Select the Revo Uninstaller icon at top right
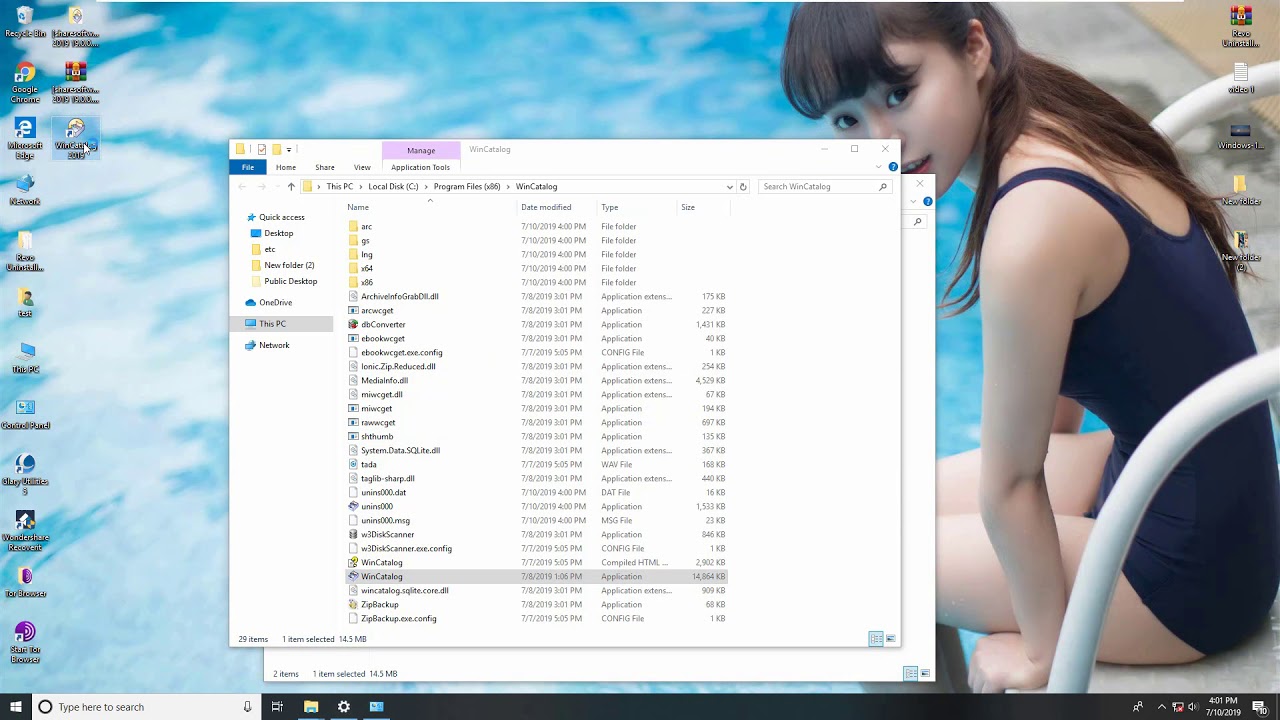Viewport: 1280px width, 720px height. coord(1241,26)
